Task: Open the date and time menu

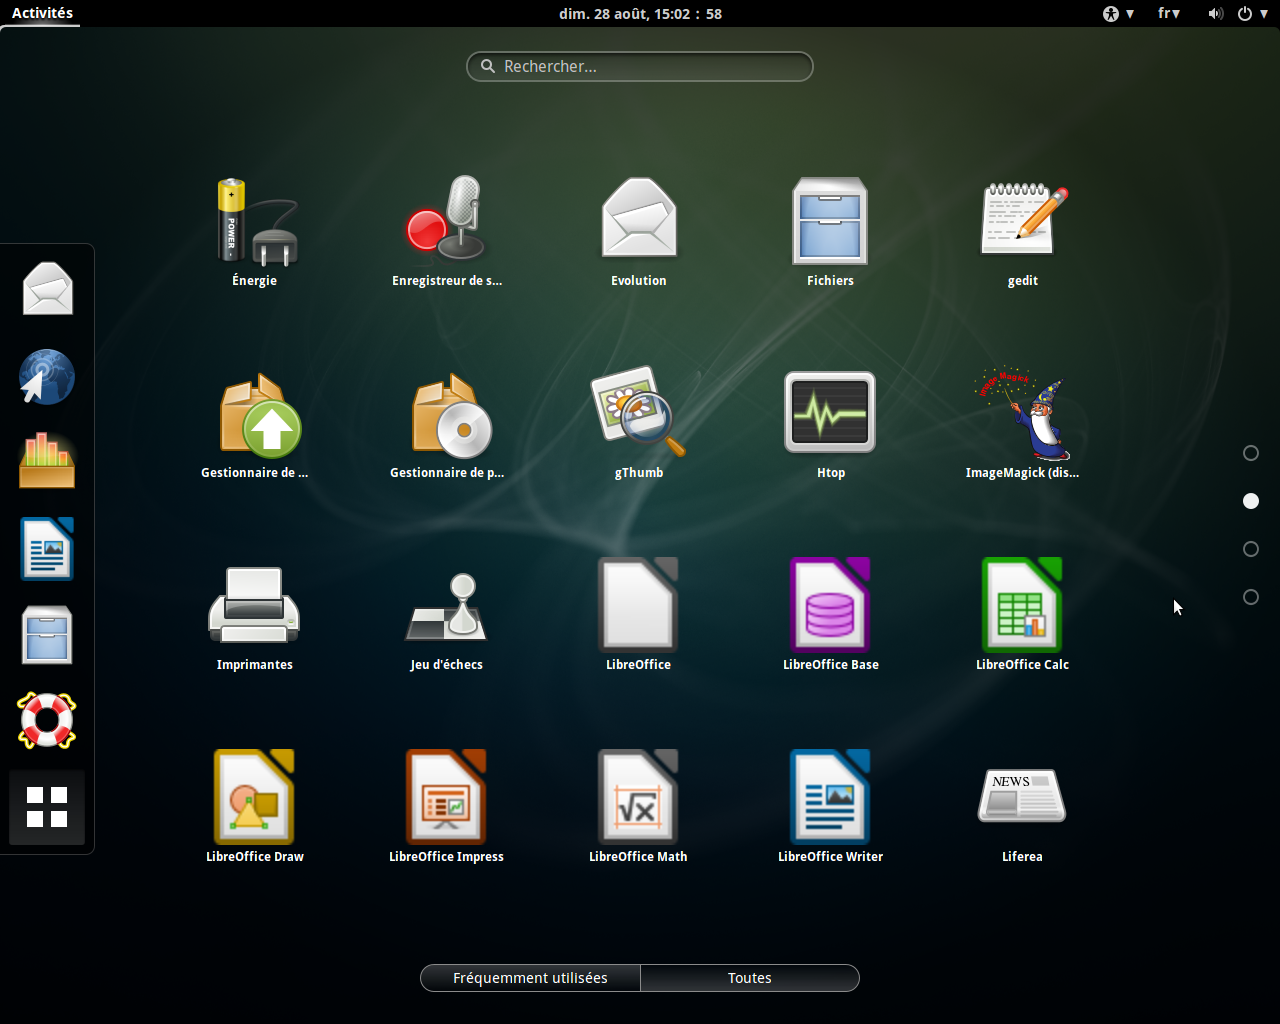Action: [x=640, y=14]
